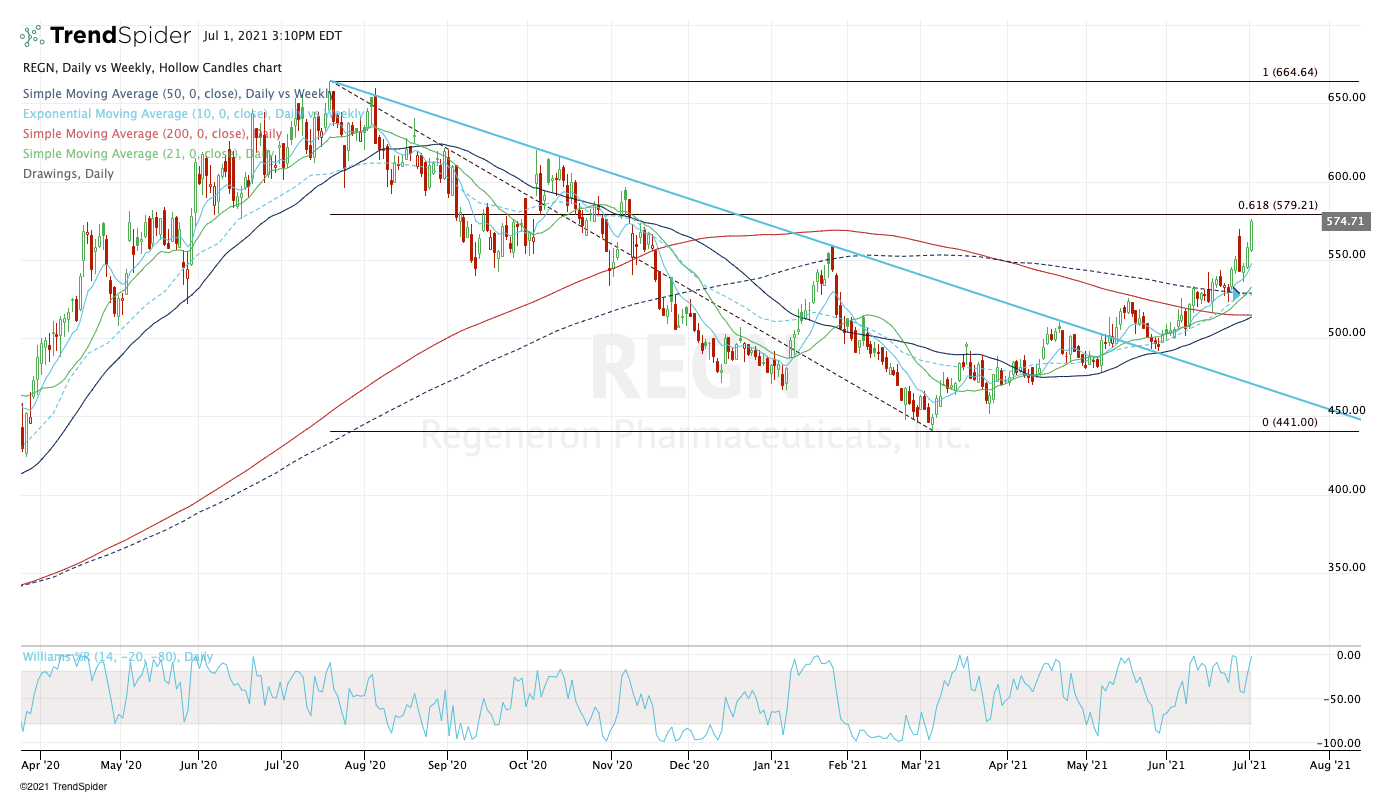Click the current price tag 574.71
The height and width of the screenshot is (796, 1391).
click(1346, 223)
